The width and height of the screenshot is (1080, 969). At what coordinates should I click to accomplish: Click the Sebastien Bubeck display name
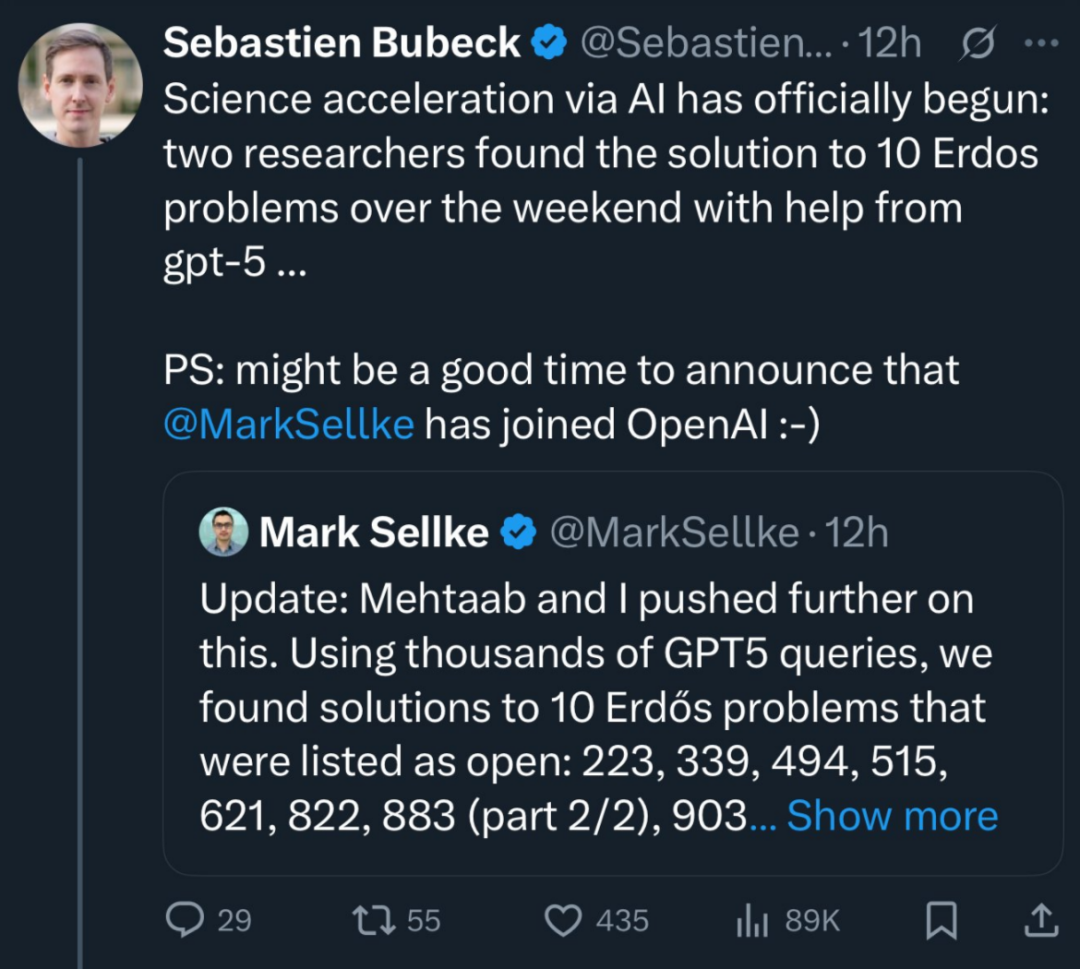341,43
